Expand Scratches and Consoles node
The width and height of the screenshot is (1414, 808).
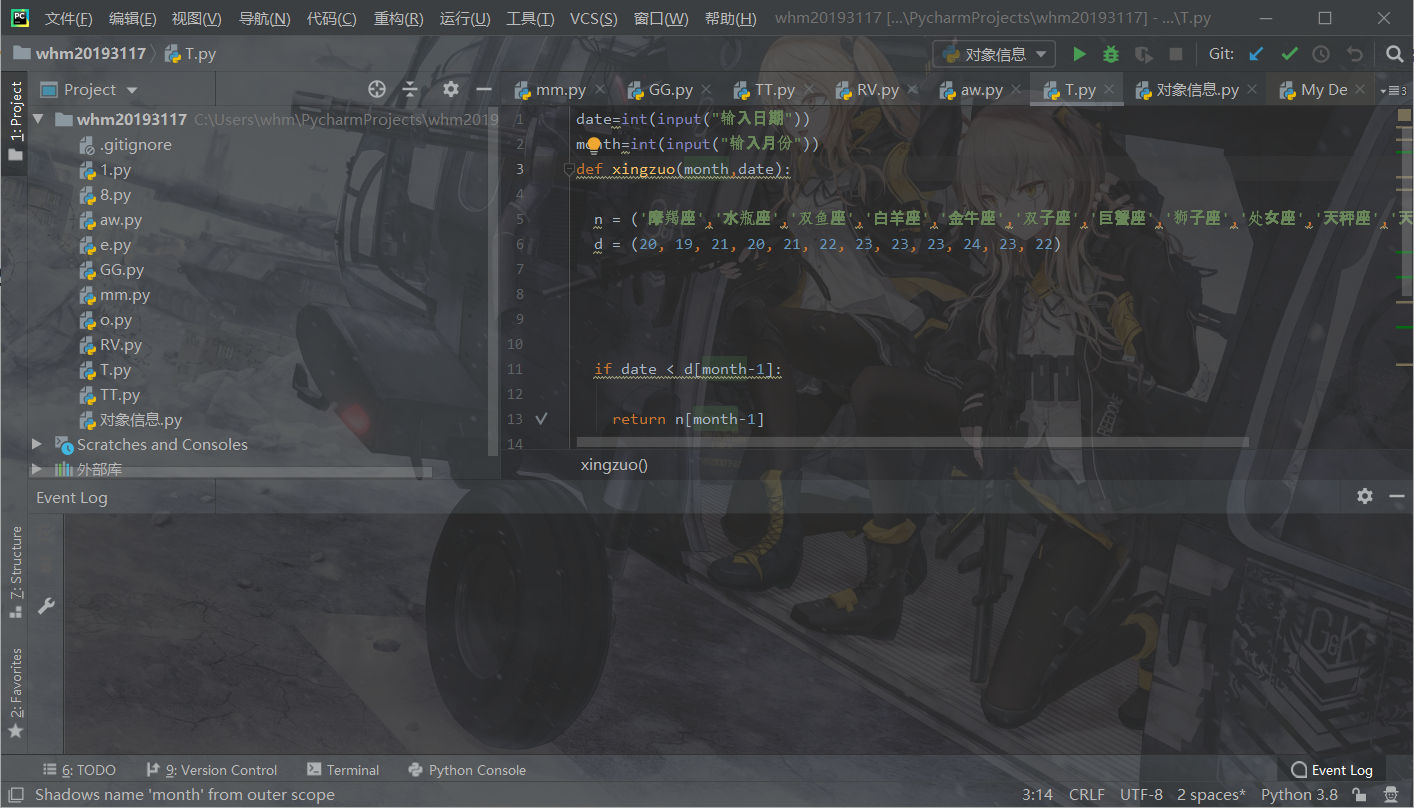(38, 444)
